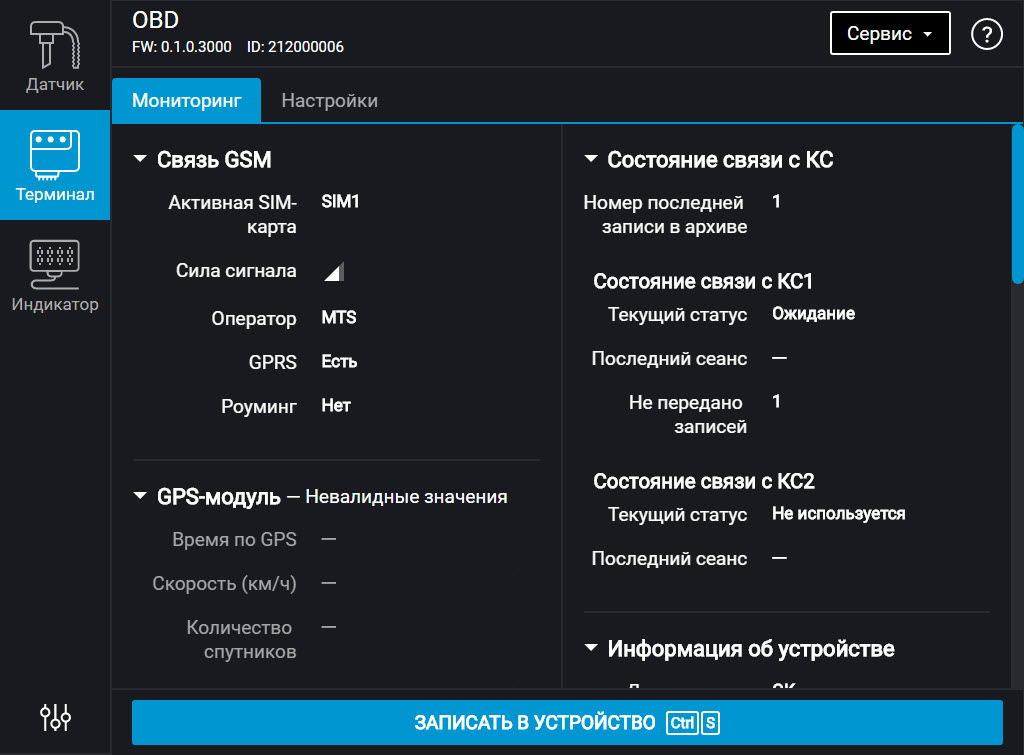Click the Роуминг value Нет
The image size is (1024, 755).
[x=336, y=406]
